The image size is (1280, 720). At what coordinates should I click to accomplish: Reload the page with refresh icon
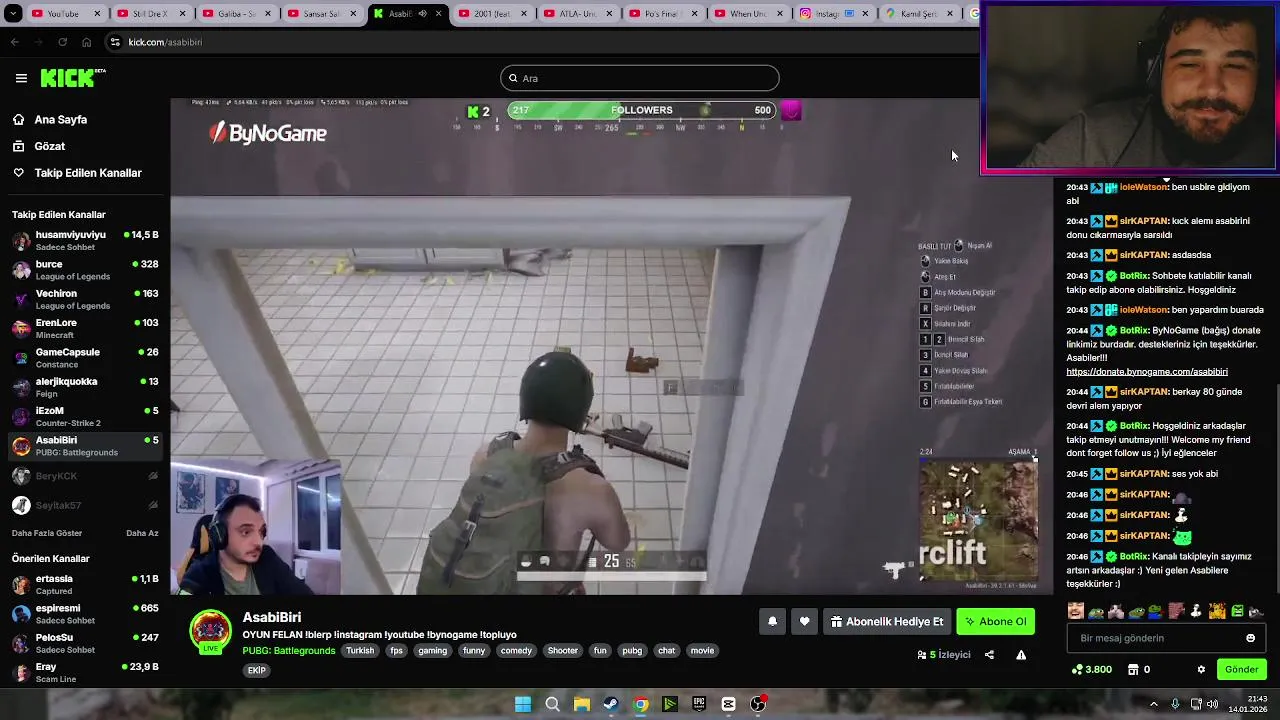(62, 42)
